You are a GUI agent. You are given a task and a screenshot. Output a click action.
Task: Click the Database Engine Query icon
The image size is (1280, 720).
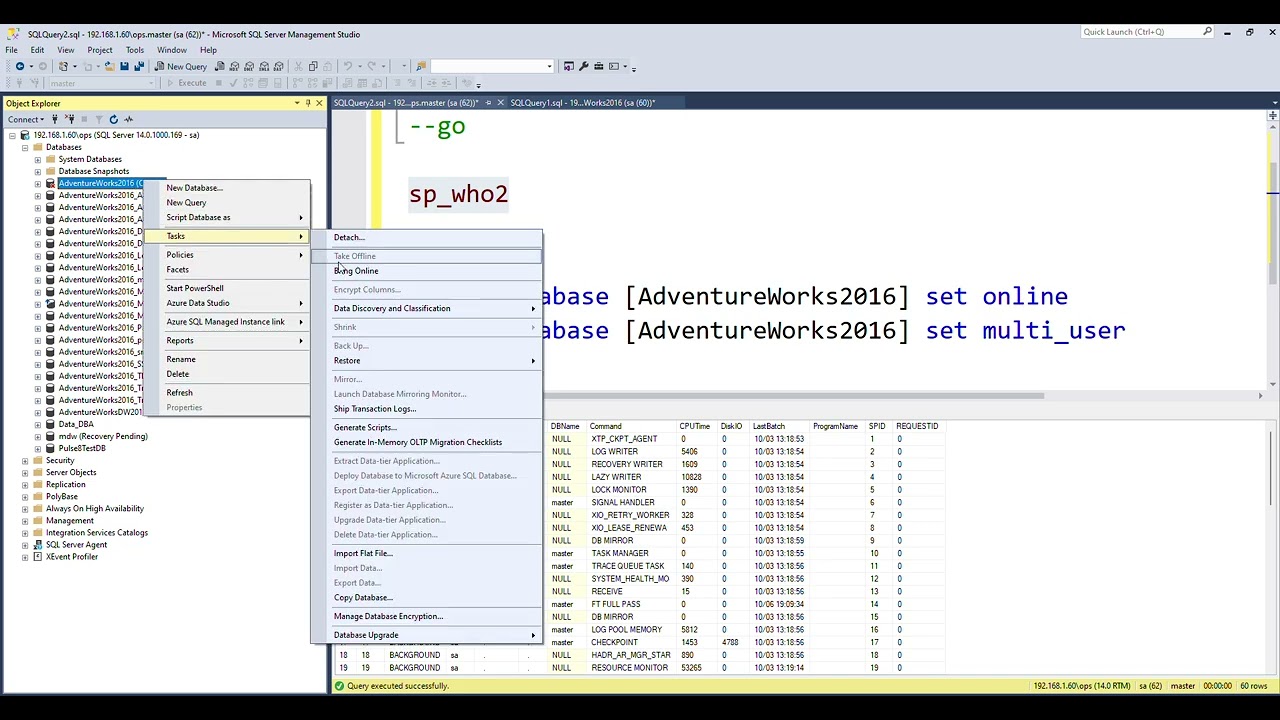click(220, 66)
